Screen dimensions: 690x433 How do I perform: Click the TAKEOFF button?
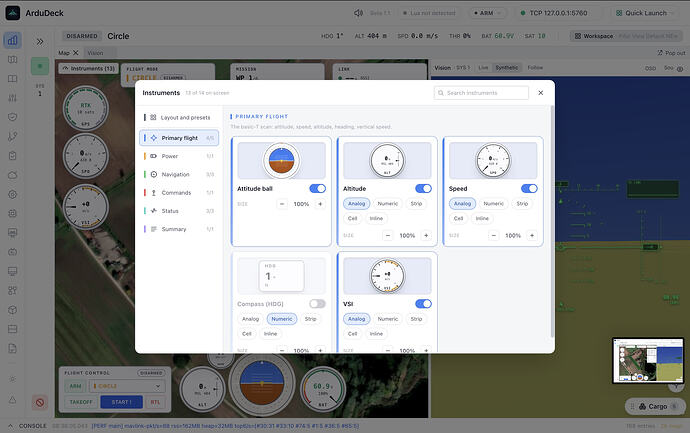point(81,402)
